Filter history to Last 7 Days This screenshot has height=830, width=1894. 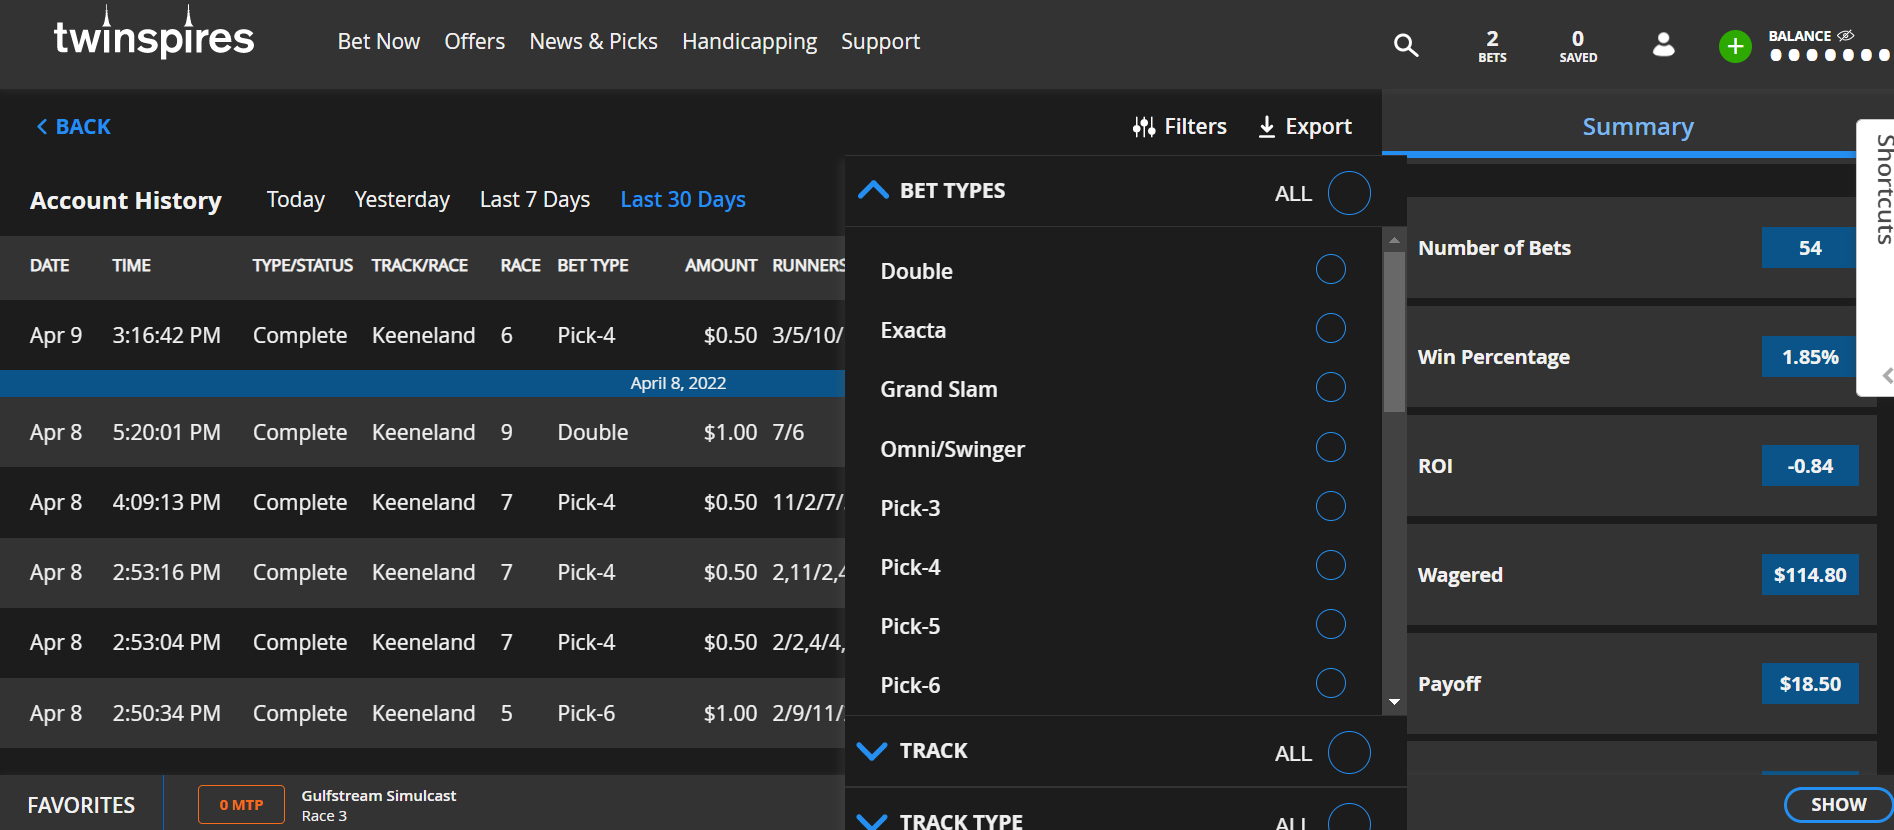coord(535,200)
